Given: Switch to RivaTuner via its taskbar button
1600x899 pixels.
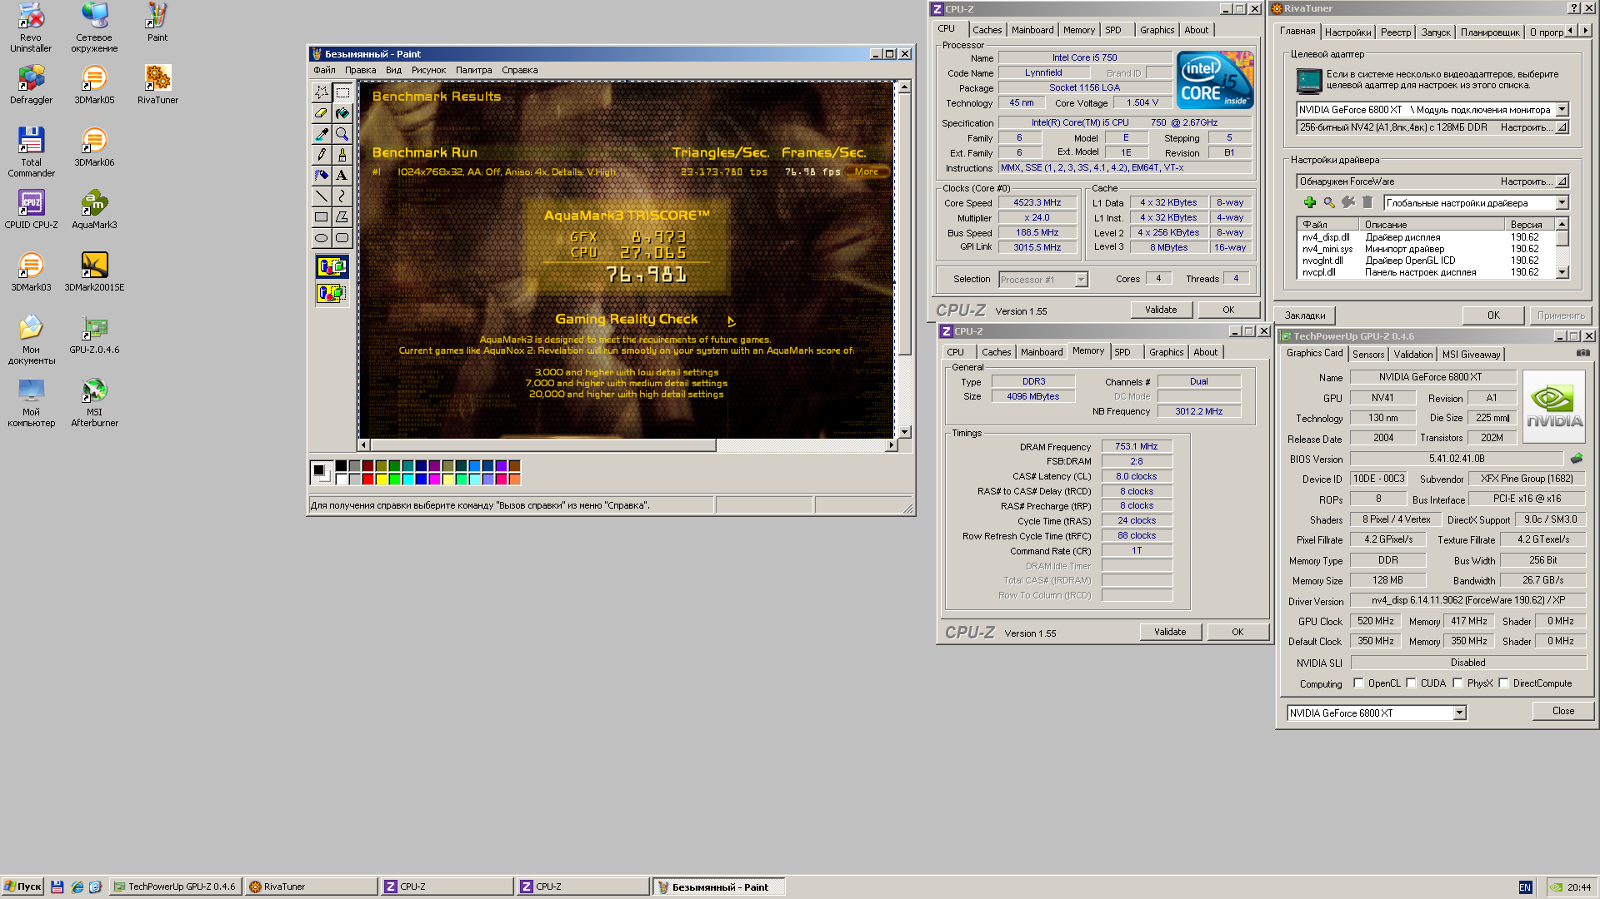Looking at the screenshot, I should [x=310, y=886].
